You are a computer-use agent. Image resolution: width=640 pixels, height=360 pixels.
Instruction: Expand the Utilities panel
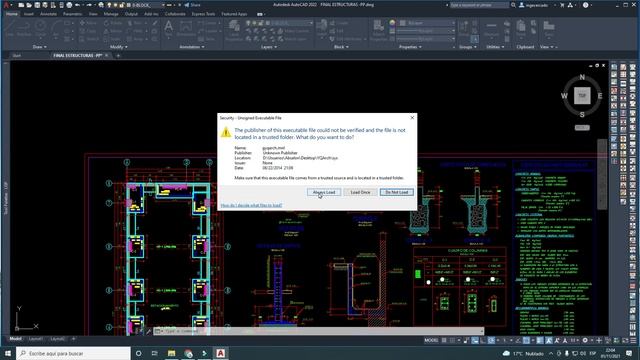point(495,47)
